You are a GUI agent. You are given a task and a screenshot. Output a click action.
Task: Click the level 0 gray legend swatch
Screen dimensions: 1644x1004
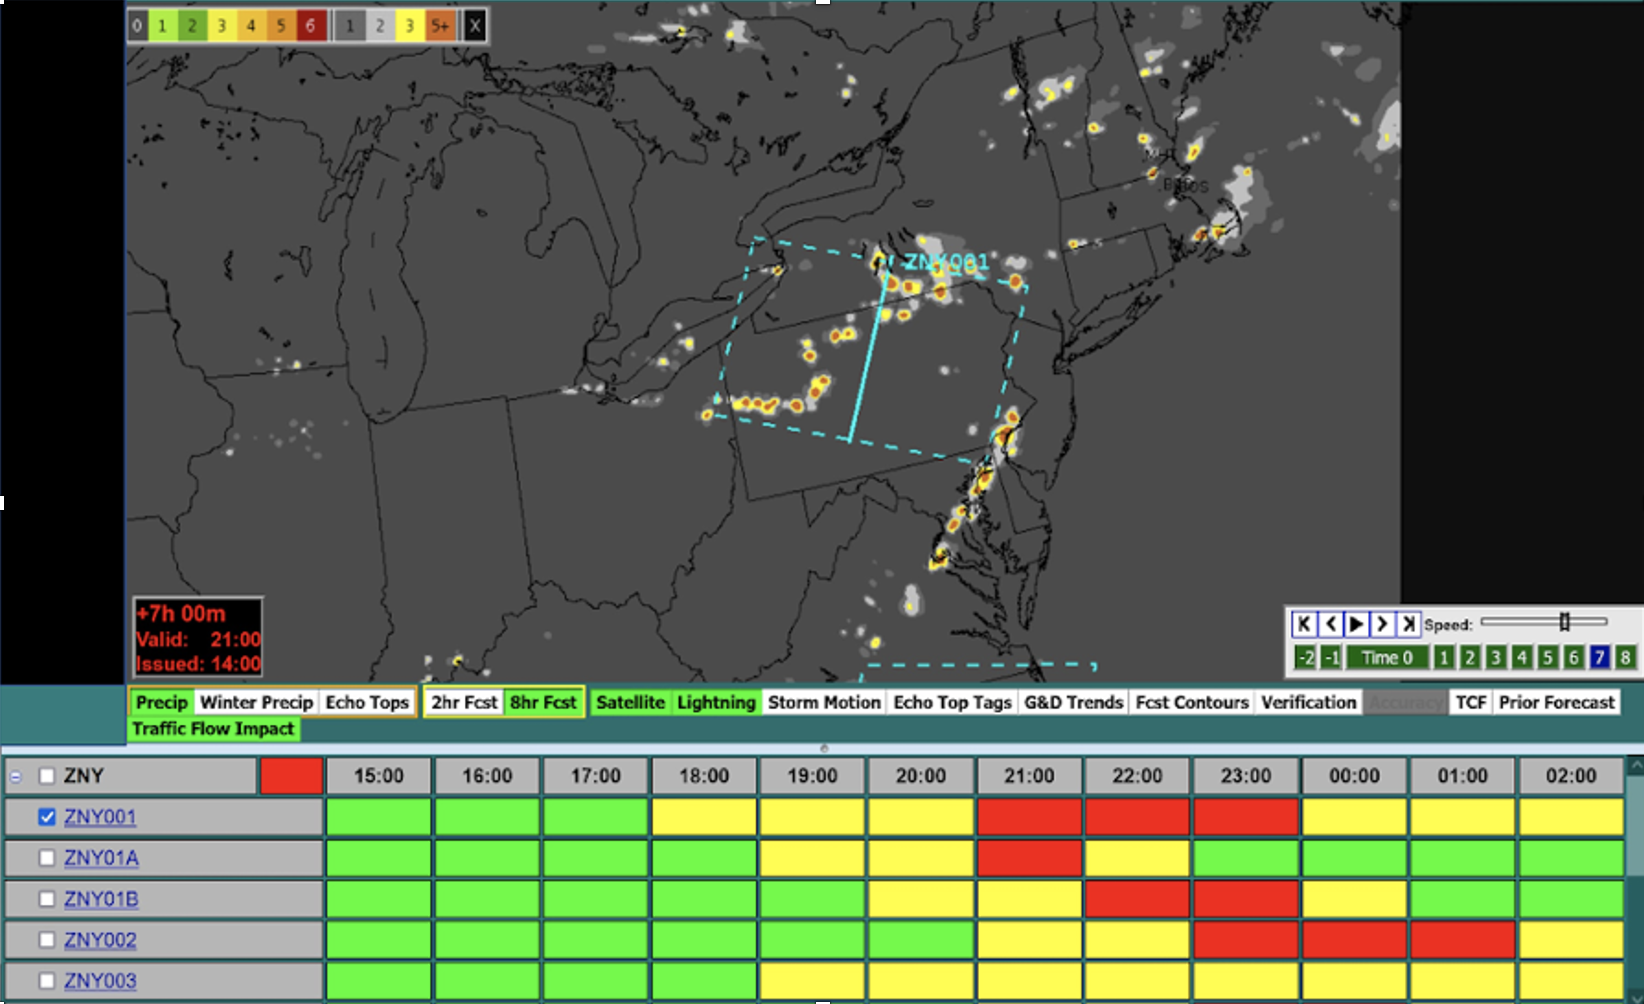coord(138,26)
